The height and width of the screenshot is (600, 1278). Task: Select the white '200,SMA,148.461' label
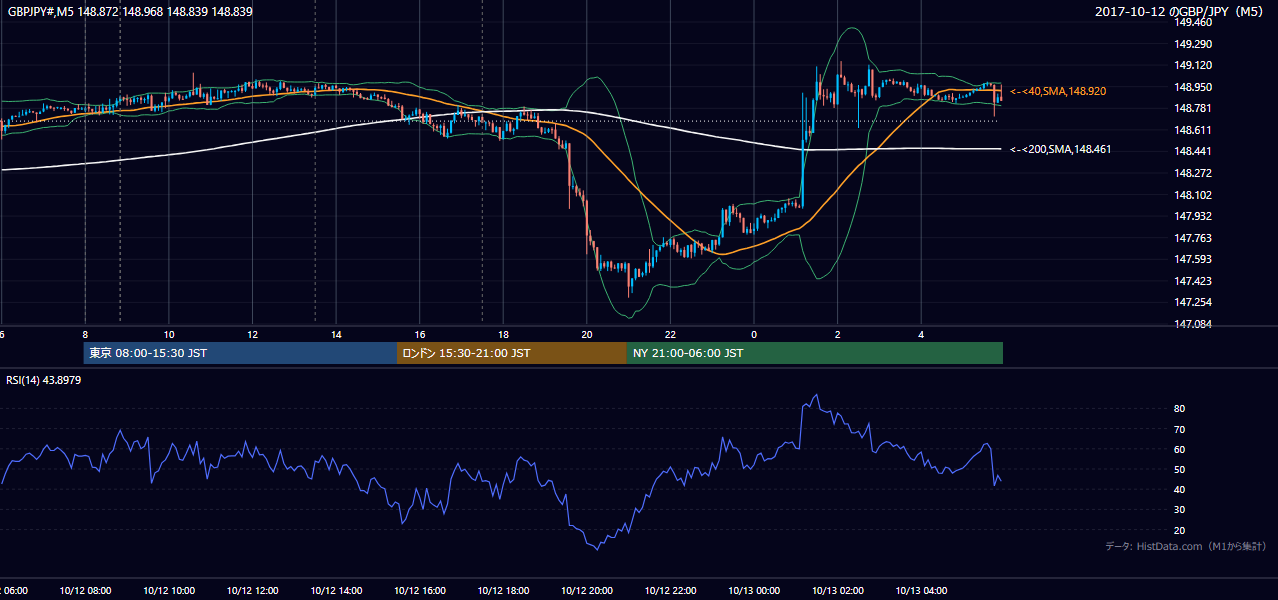tap(1061, 149)
